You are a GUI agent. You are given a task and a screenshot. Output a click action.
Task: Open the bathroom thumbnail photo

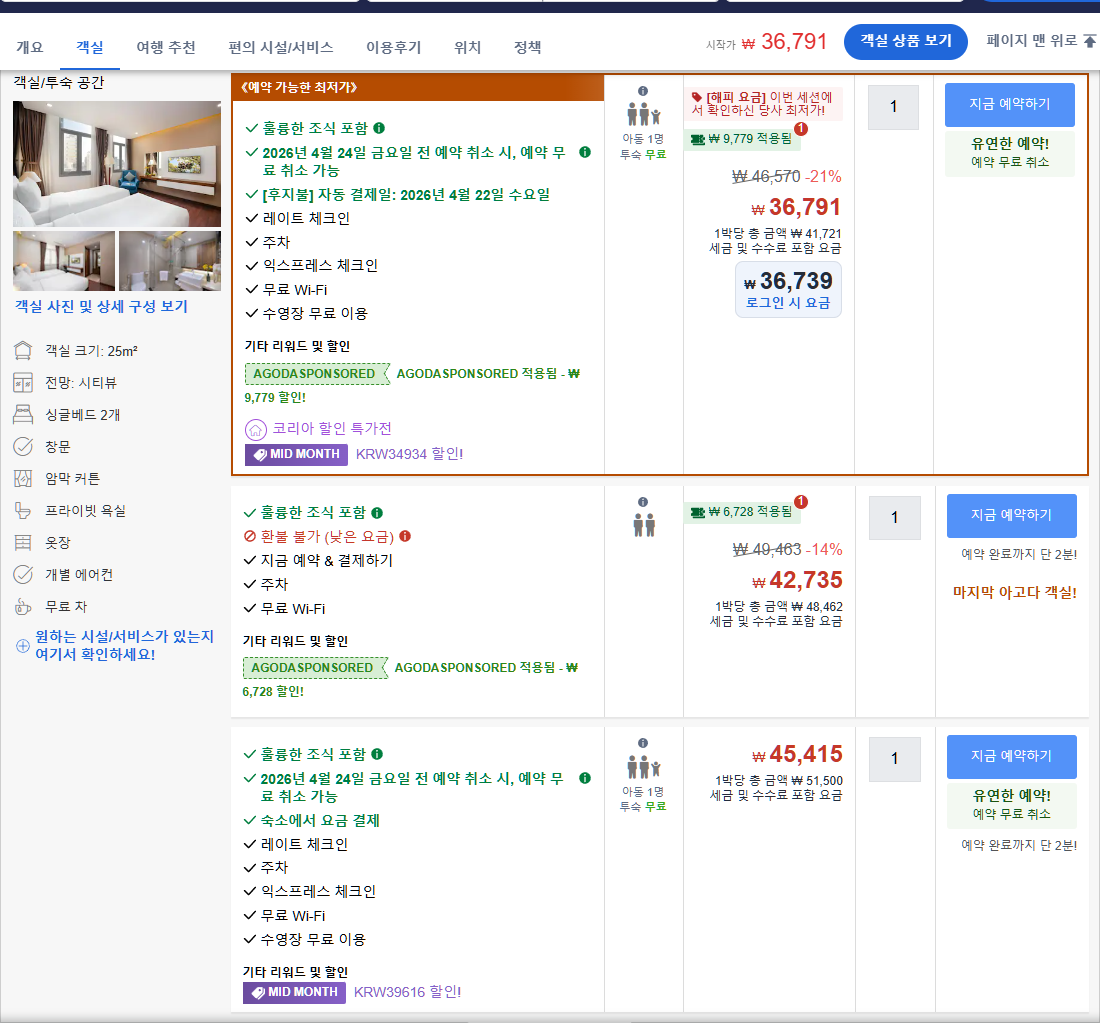click(170, 261)
